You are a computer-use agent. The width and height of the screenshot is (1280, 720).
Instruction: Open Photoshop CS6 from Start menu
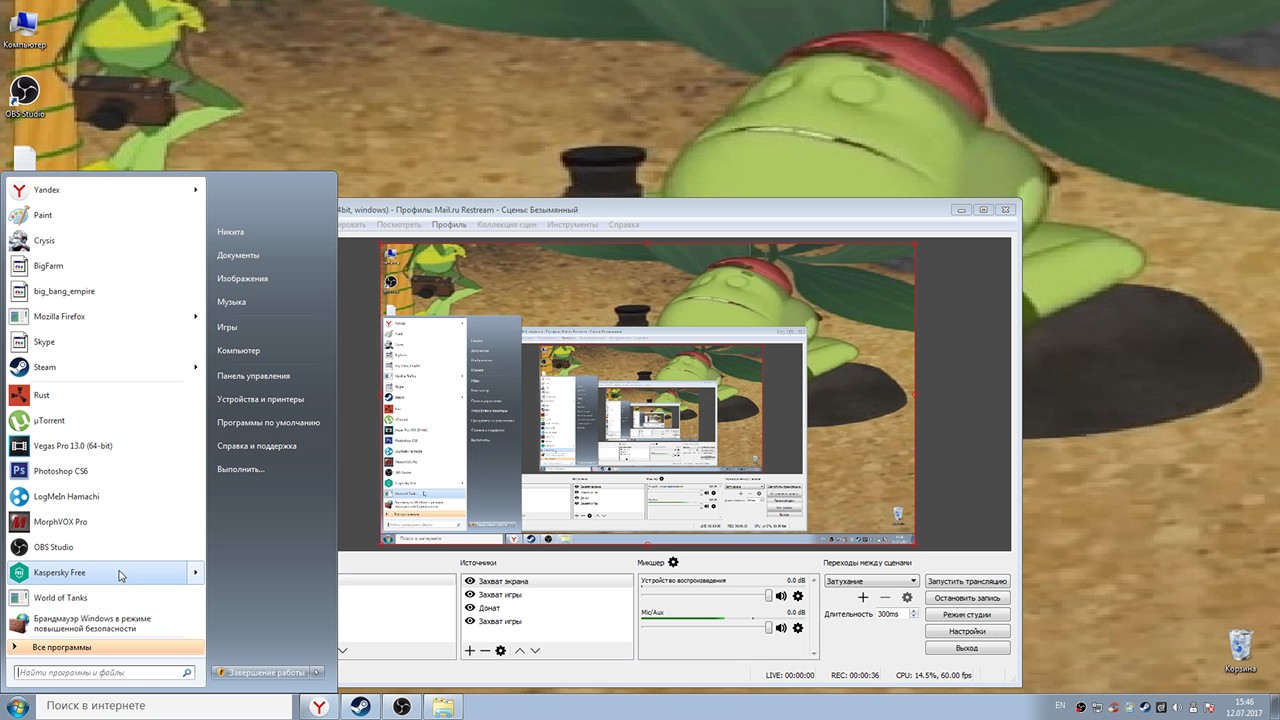point(105,471)
